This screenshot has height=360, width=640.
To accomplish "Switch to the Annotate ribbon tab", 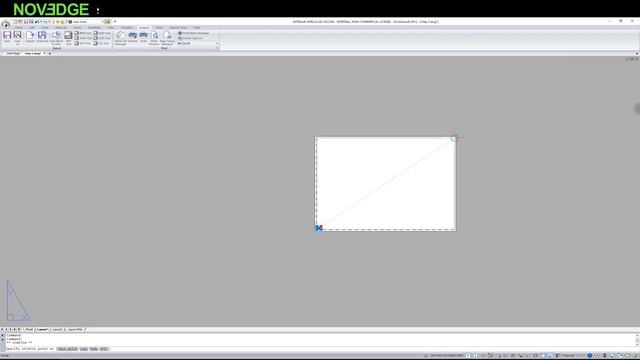I will pyautogui.click(x=94, y=28).
